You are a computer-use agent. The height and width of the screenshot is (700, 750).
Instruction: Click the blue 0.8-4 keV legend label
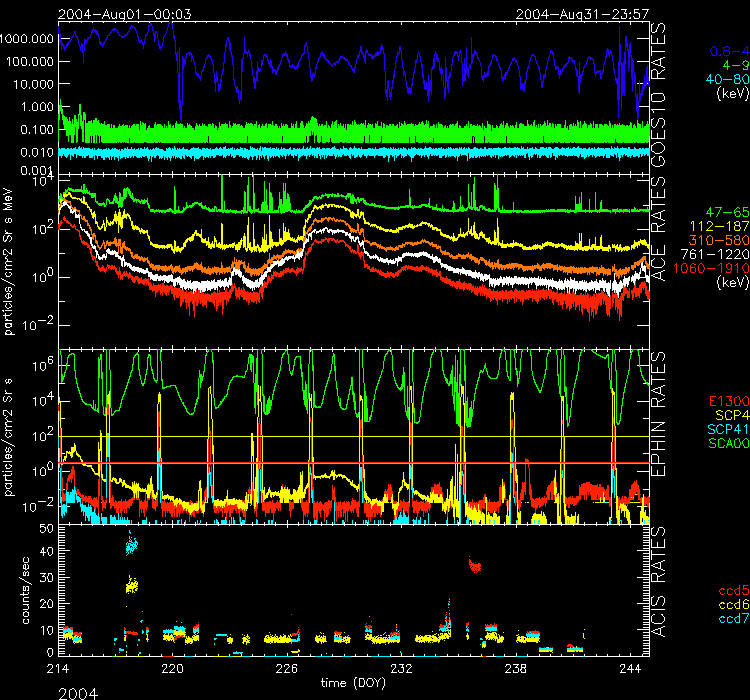click(x=725, y=51)
